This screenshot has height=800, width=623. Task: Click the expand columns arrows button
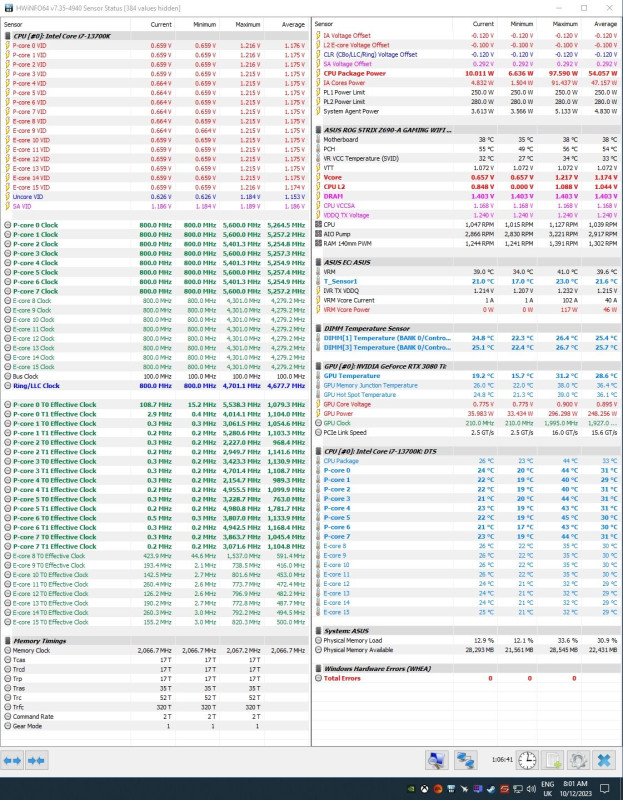[x=12, y=760]
